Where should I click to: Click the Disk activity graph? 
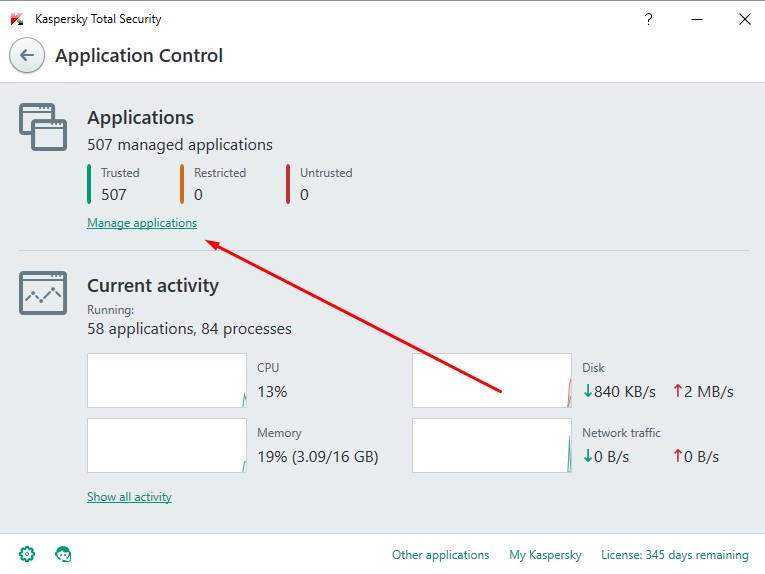[492, 380]
